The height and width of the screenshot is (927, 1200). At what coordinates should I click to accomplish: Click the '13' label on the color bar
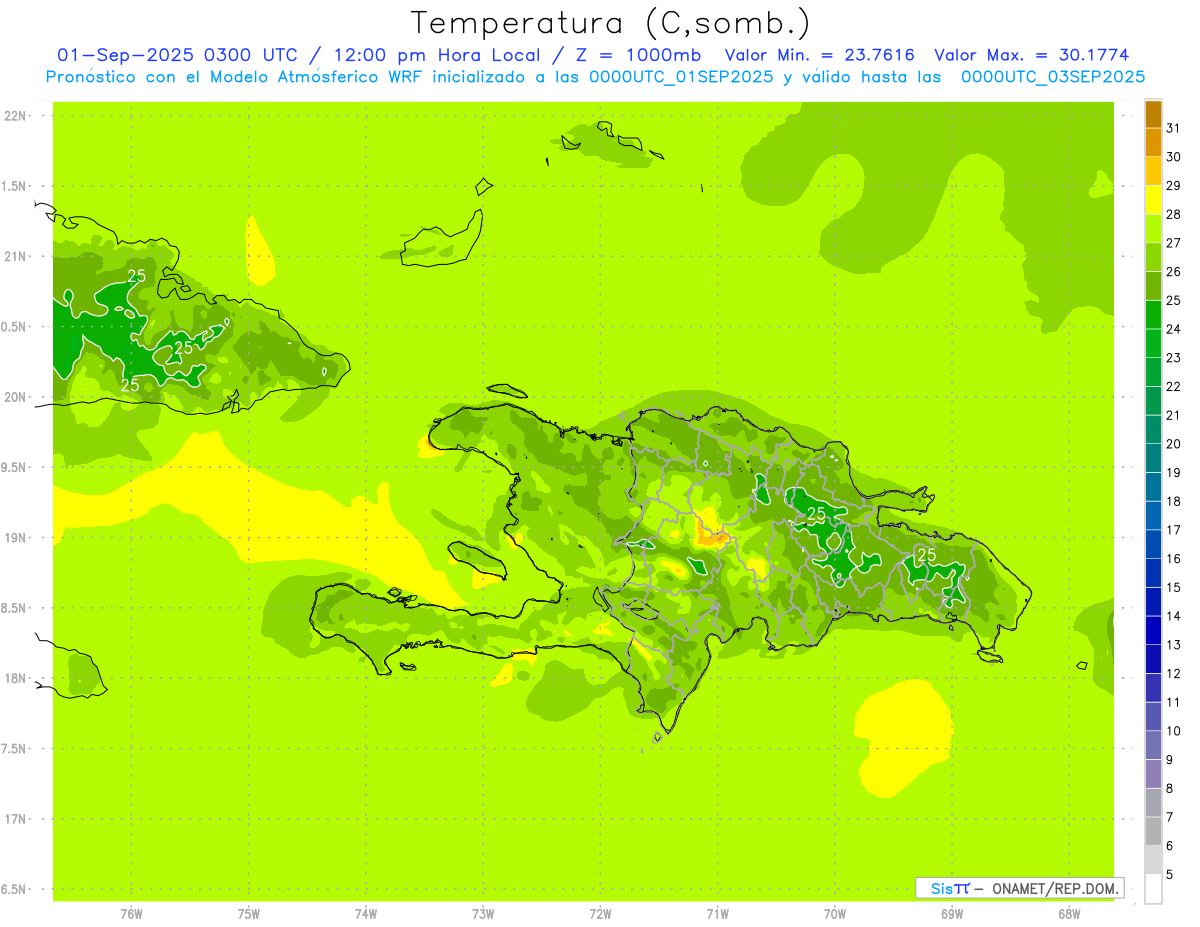[1174, 645]
